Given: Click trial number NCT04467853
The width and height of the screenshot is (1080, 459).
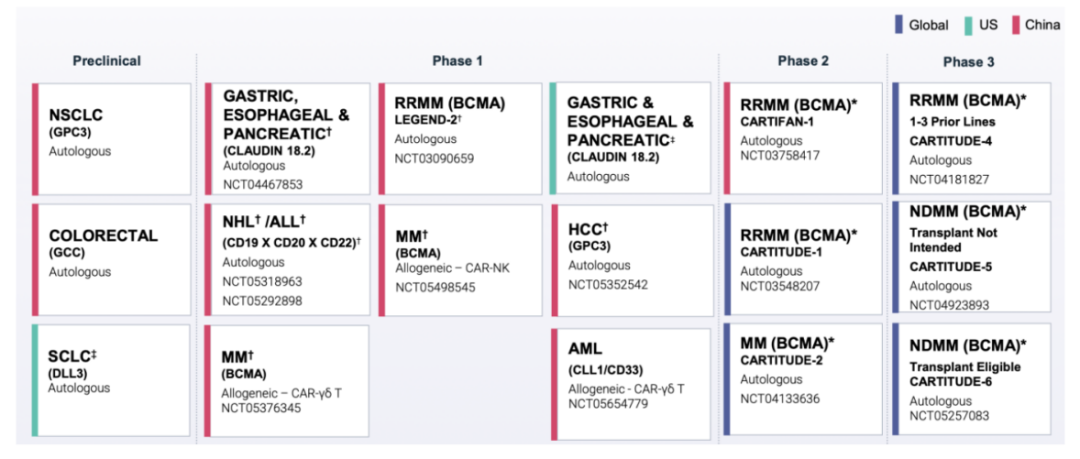Looking at the screenshot, I should (x=262, y=185).
